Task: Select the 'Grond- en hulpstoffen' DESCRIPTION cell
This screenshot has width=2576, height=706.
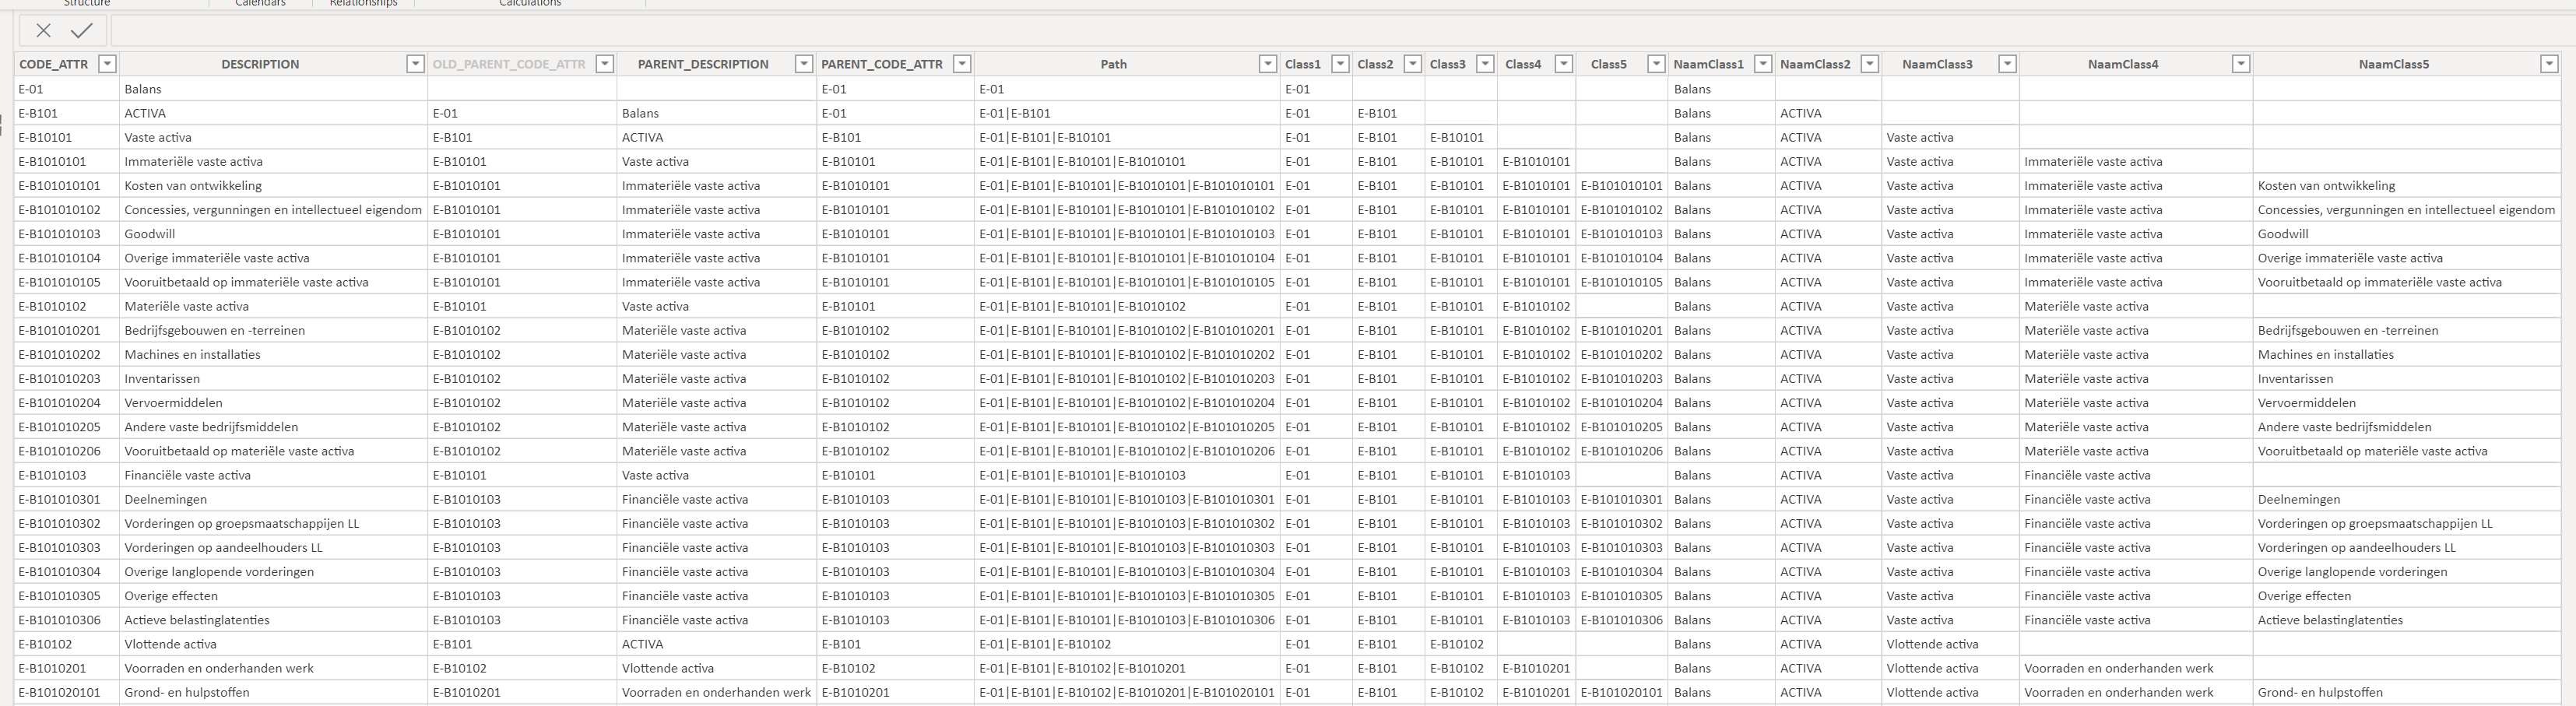Action: pos(273,693)
